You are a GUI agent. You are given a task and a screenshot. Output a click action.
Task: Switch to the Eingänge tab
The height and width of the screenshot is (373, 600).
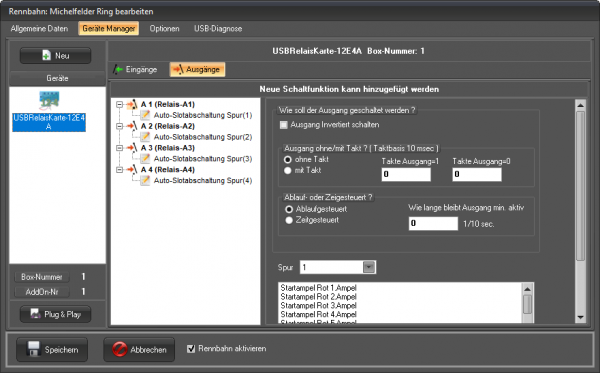click(135, 69)
